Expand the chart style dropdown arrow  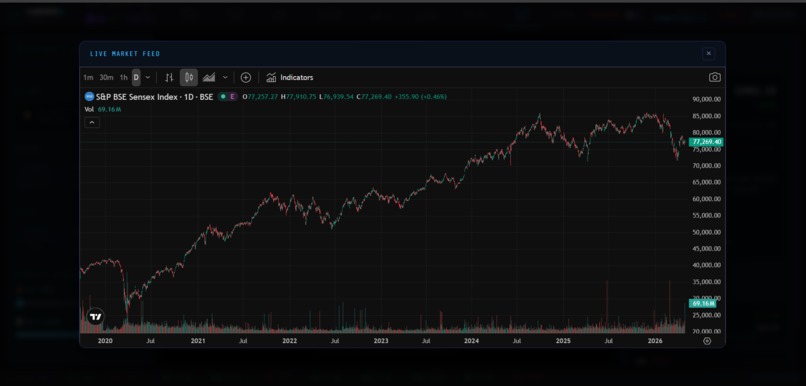point(225,78)
